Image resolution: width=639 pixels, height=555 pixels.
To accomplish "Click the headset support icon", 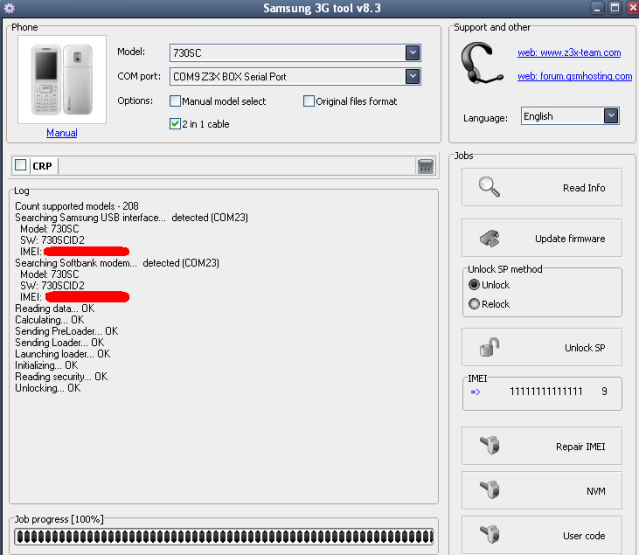I will 482,63.
